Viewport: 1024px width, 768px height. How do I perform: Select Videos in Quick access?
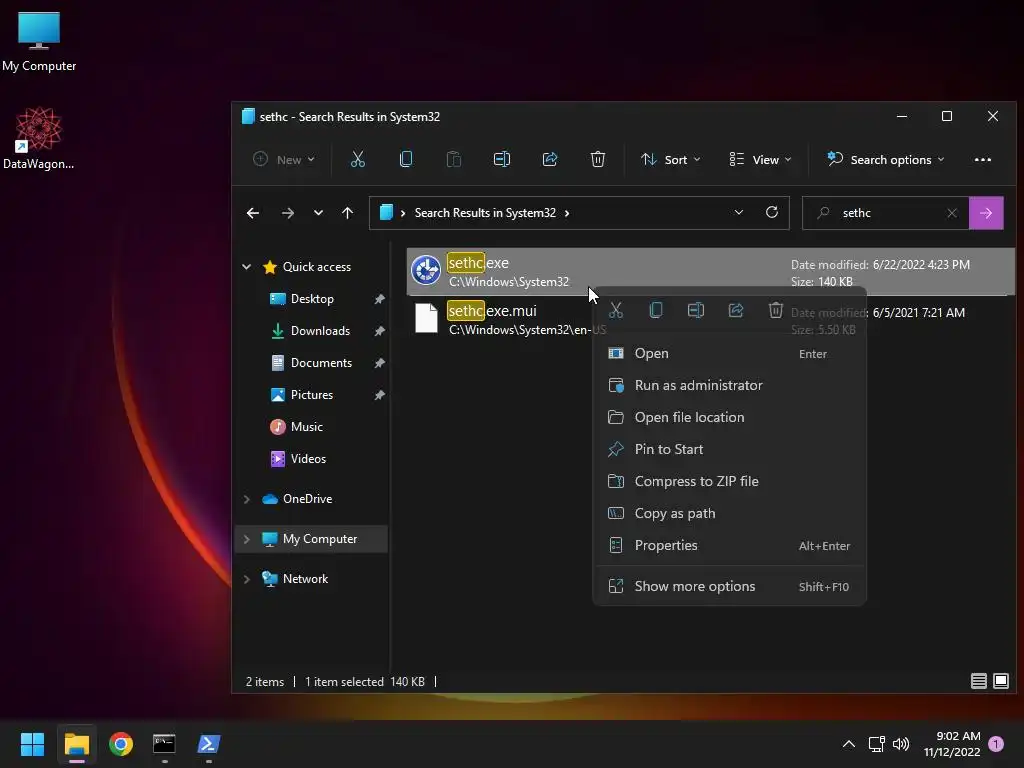[308, 458]
